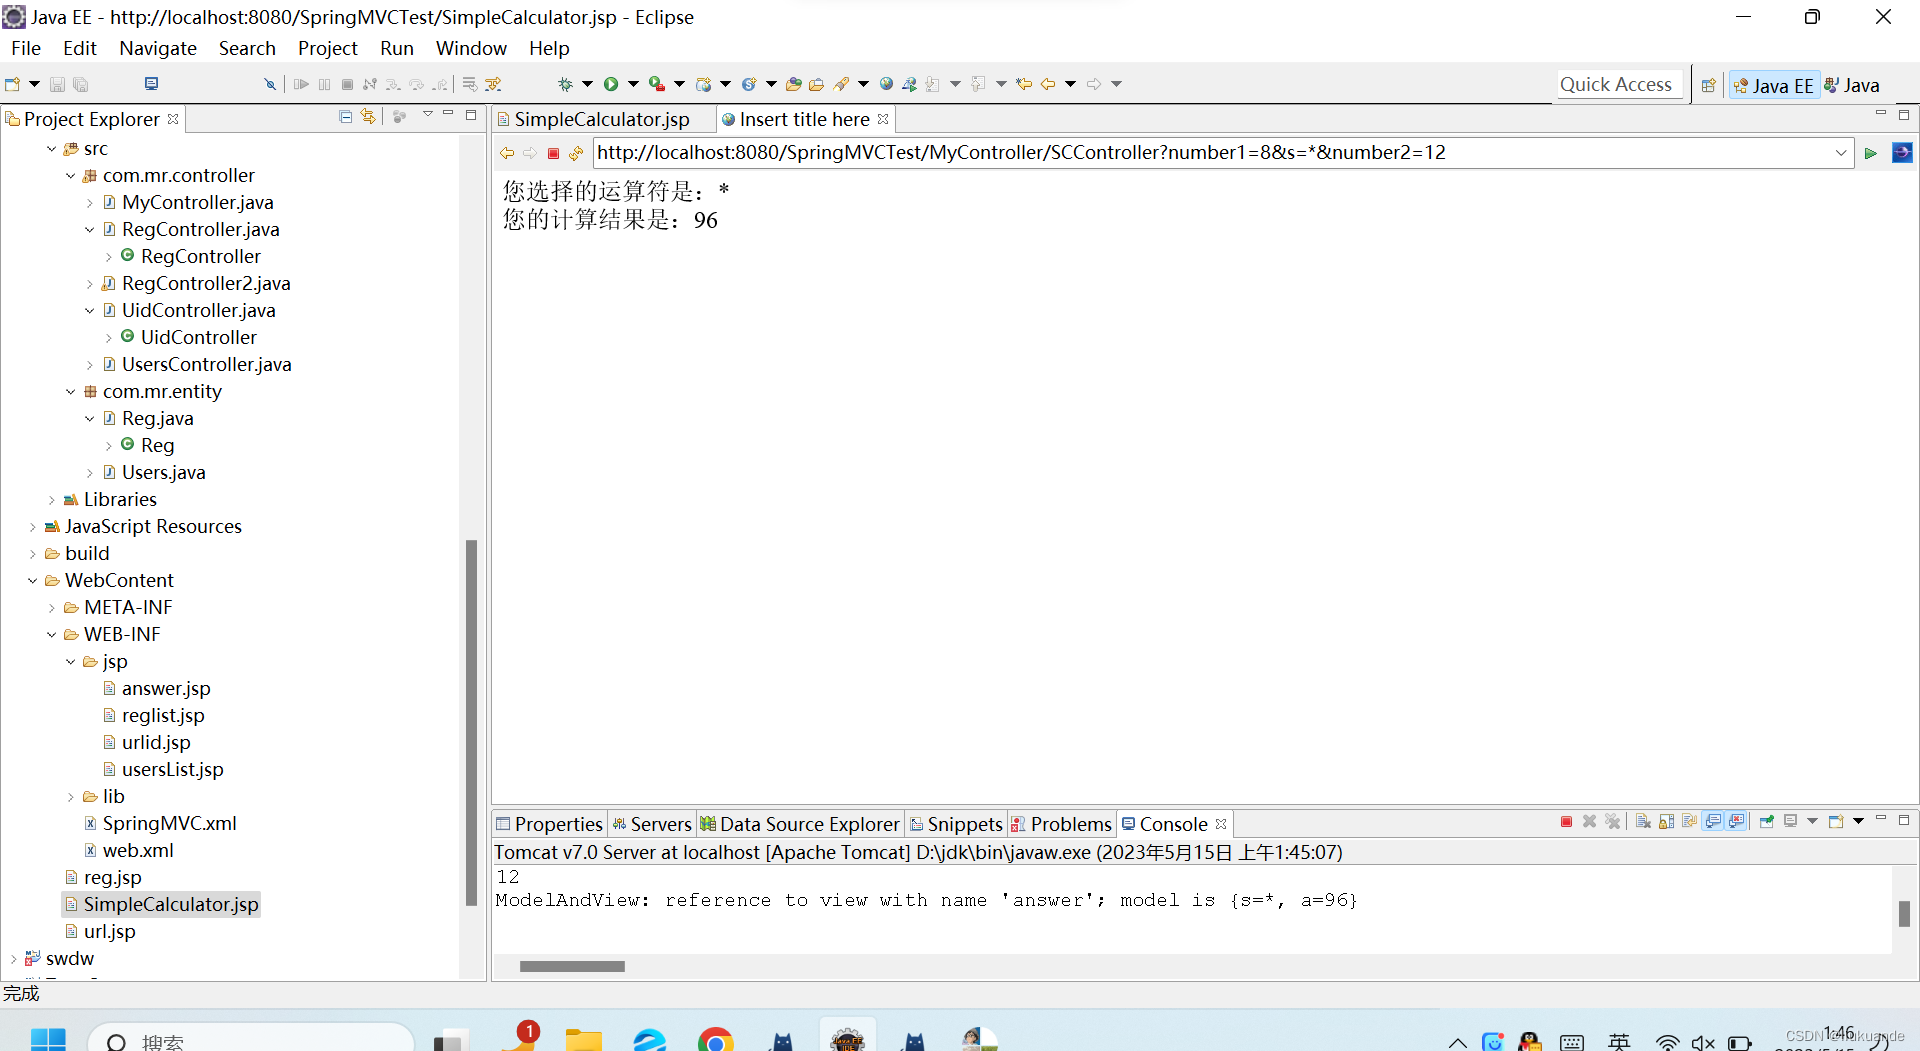Select UsersController.java in the tree
Screen dimensions: 1920x1051
coord(206,365)
